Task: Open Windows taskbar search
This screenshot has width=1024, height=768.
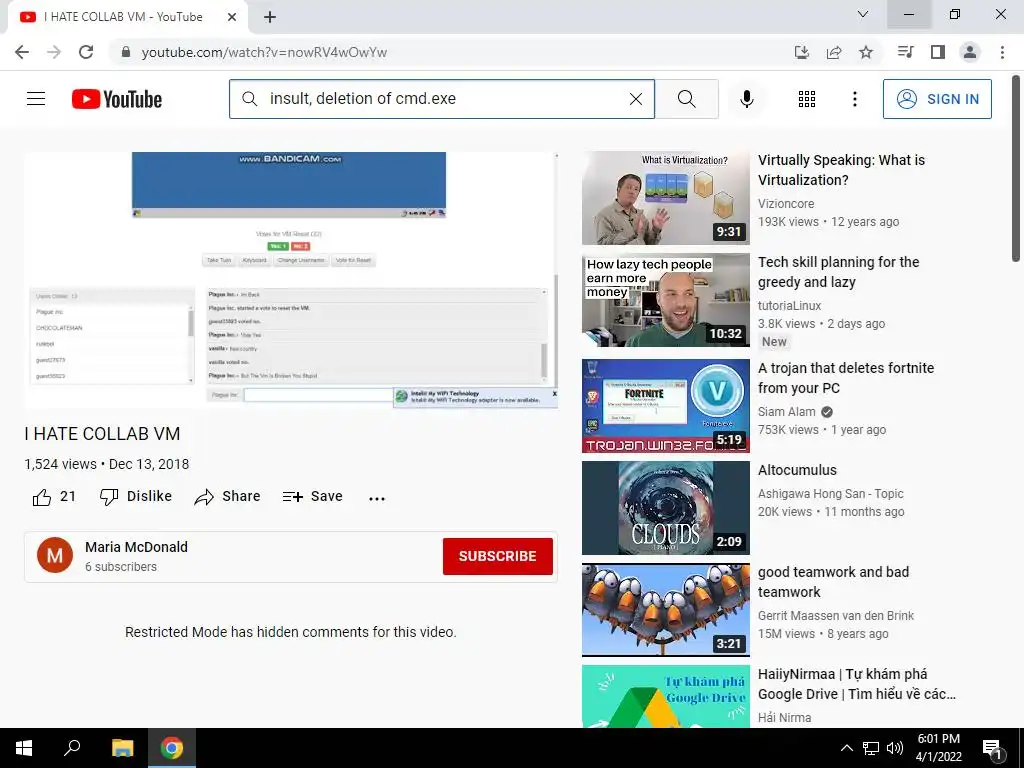Action: [72, 748]
